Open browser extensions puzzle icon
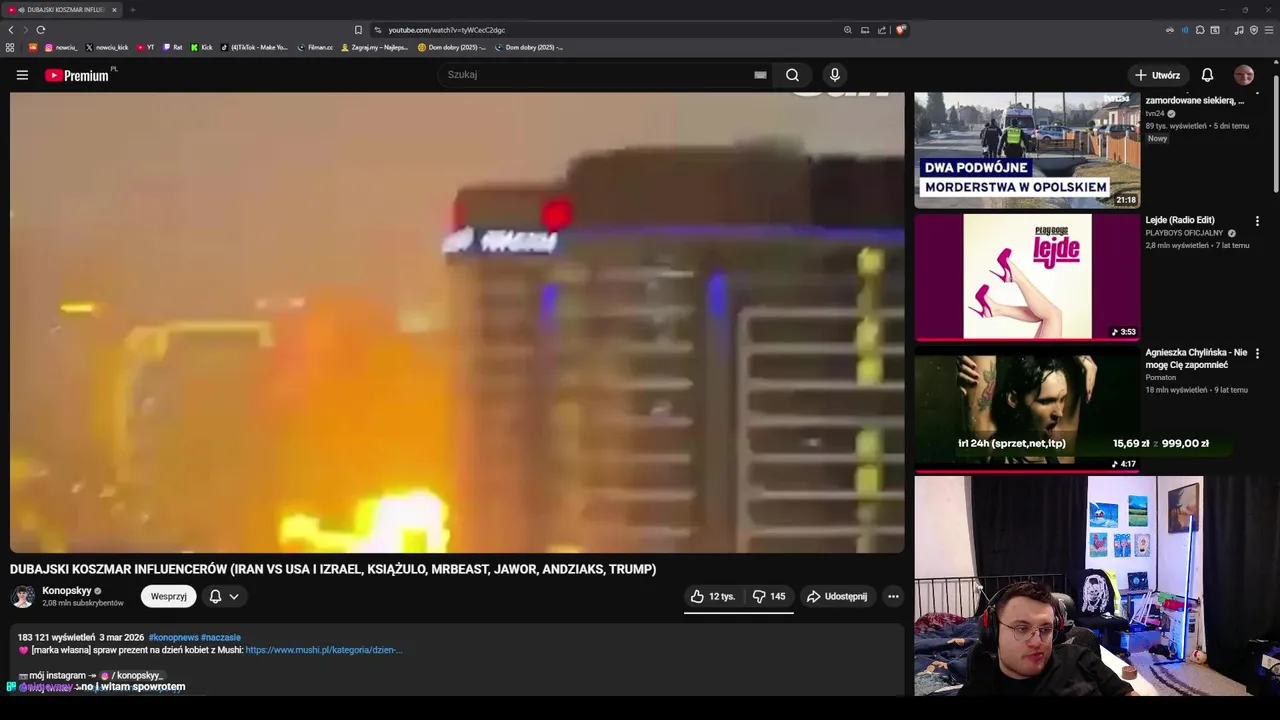The height and width of the screenshot is (720, 1280). (x=1200, y=30)
